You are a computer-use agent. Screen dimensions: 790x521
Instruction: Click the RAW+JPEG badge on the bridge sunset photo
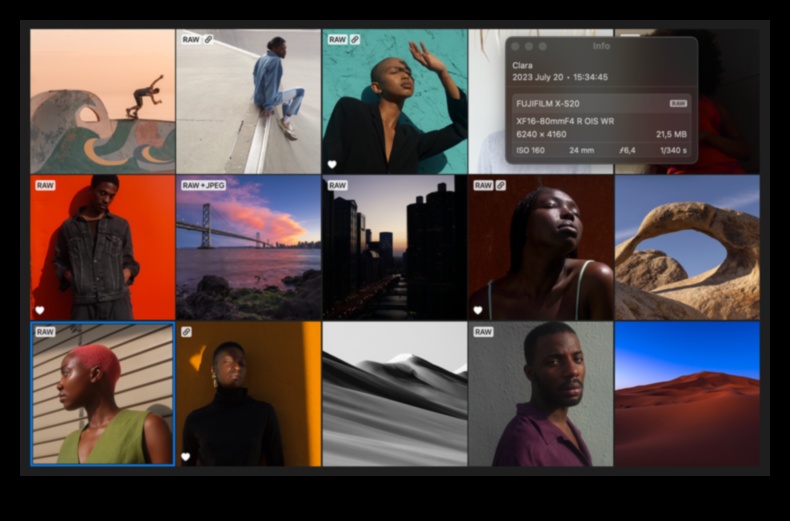[x=204, y=185]
